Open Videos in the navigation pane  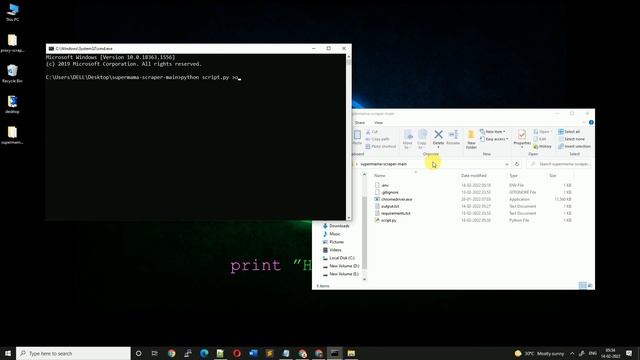coord(332,250)
